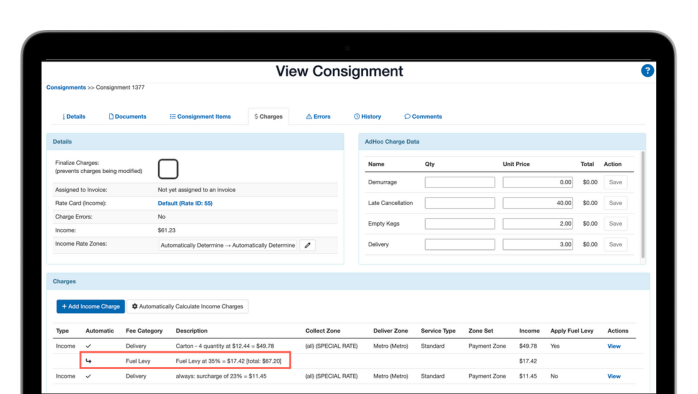
Task: Show the History tab
Action: pyautogui.click(x=368, y=117)
